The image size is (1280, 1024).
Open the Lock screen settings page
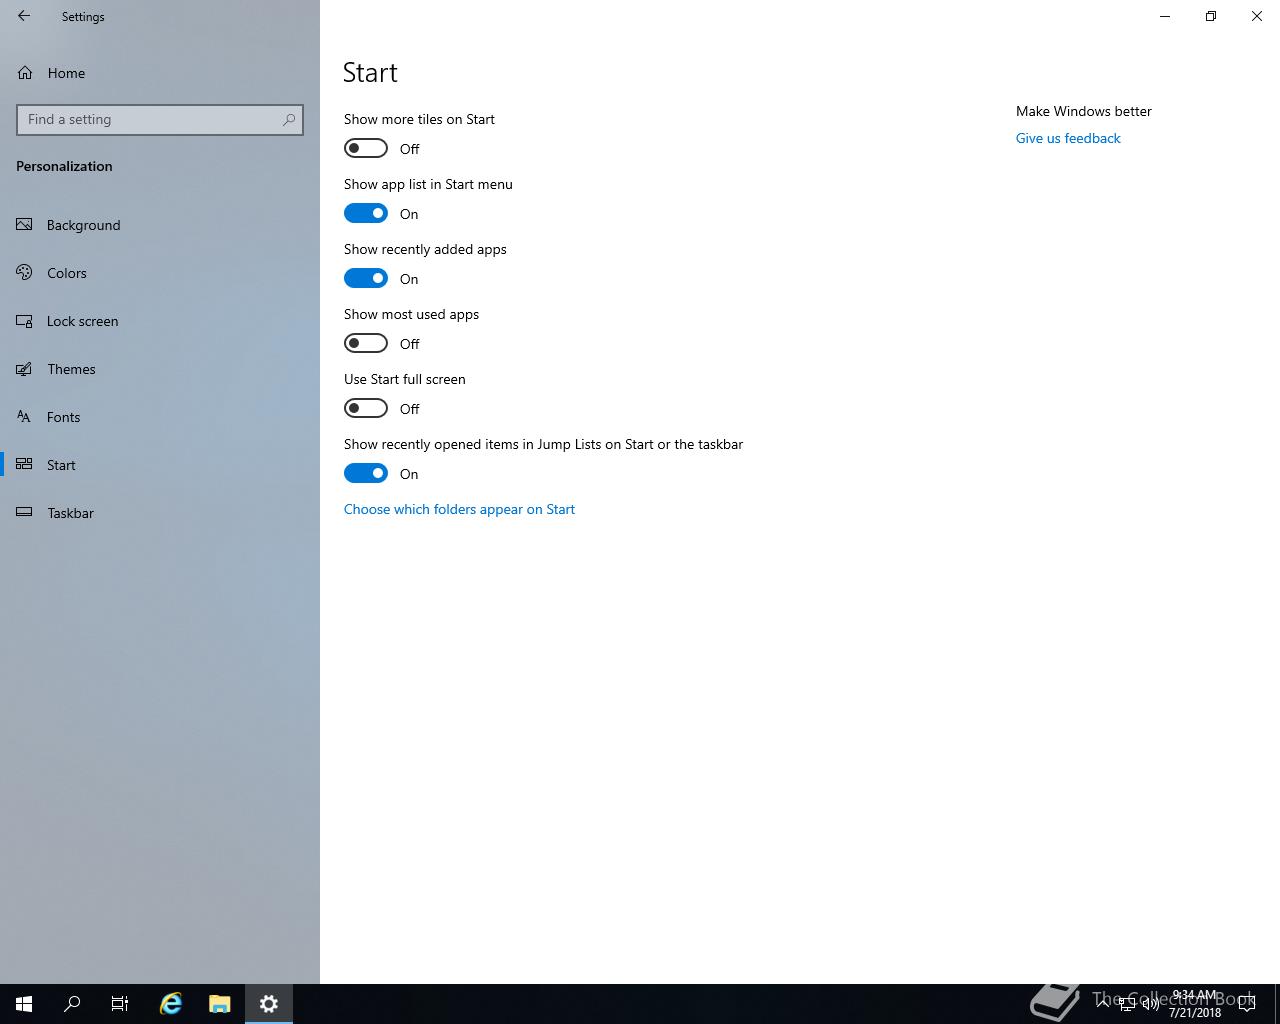(160, 321)
